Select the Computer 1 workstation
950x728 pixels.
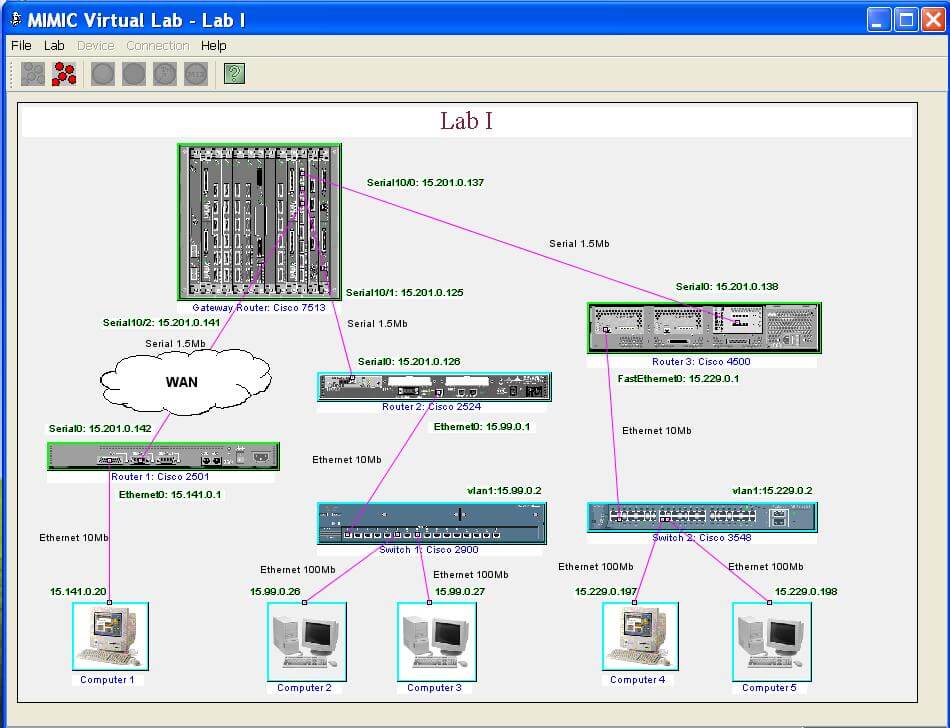(x=108, y=636)
